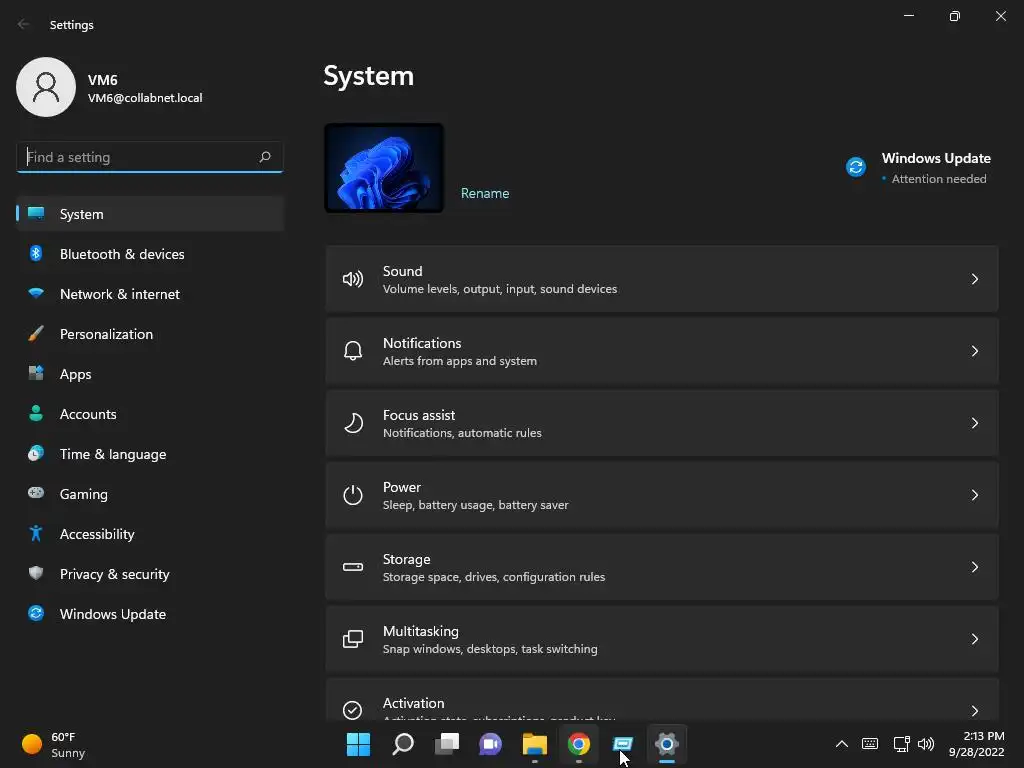This screenshot has width=1024, height=768.
Task: Go to Bluetooth & devices section
Action: click(x=150, y=254)
